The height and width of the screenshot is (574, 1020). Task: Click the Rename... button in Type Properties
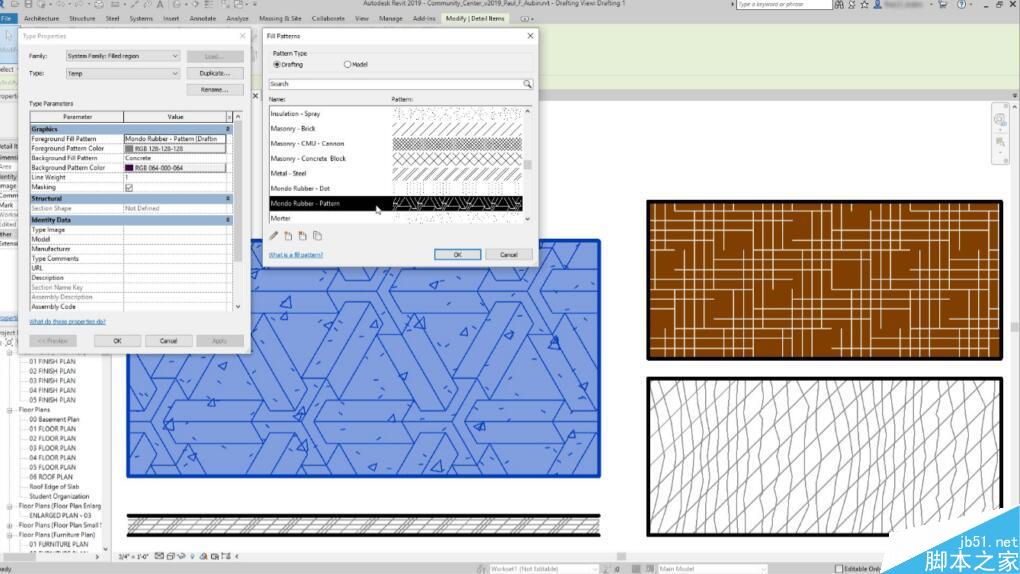coord(215,90)
